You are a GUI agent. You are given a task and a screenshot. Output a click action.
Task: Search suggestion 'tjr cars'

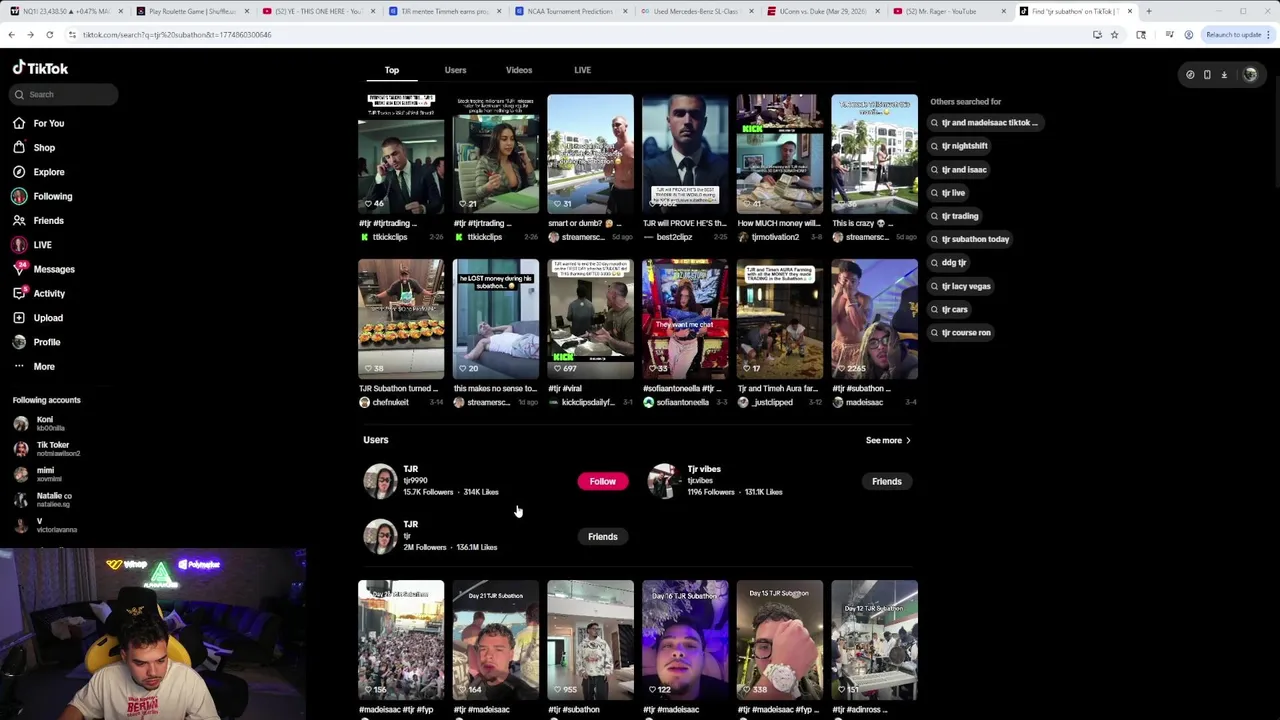950,309
